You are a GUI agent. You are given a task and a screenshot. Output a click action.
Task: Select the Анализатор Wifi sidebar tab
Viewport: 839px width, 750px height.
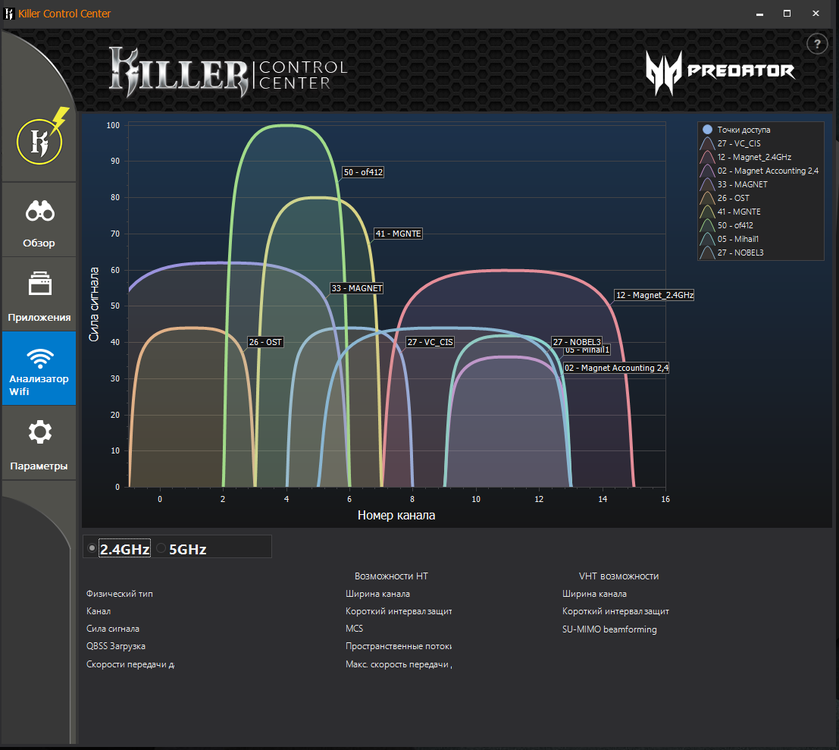click(39, 369)
